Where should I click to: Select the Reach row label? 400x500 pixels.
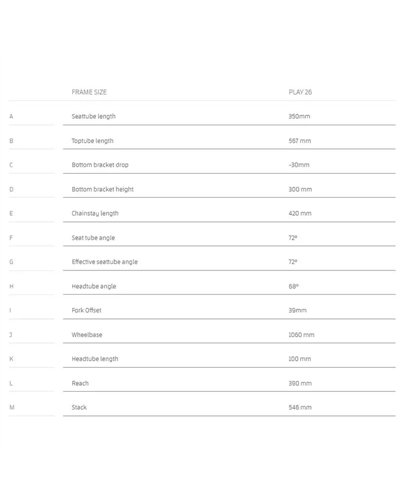80,383
